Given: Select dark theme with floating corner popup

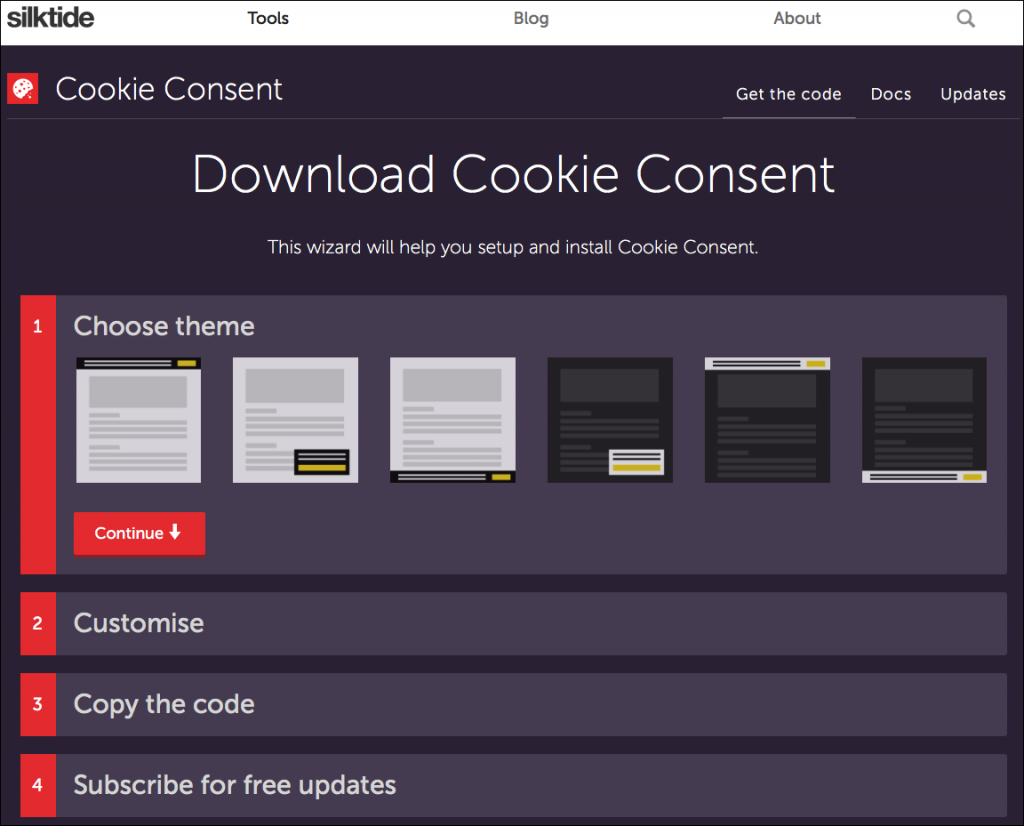Looking at the screenshot, I should [609, 420].
